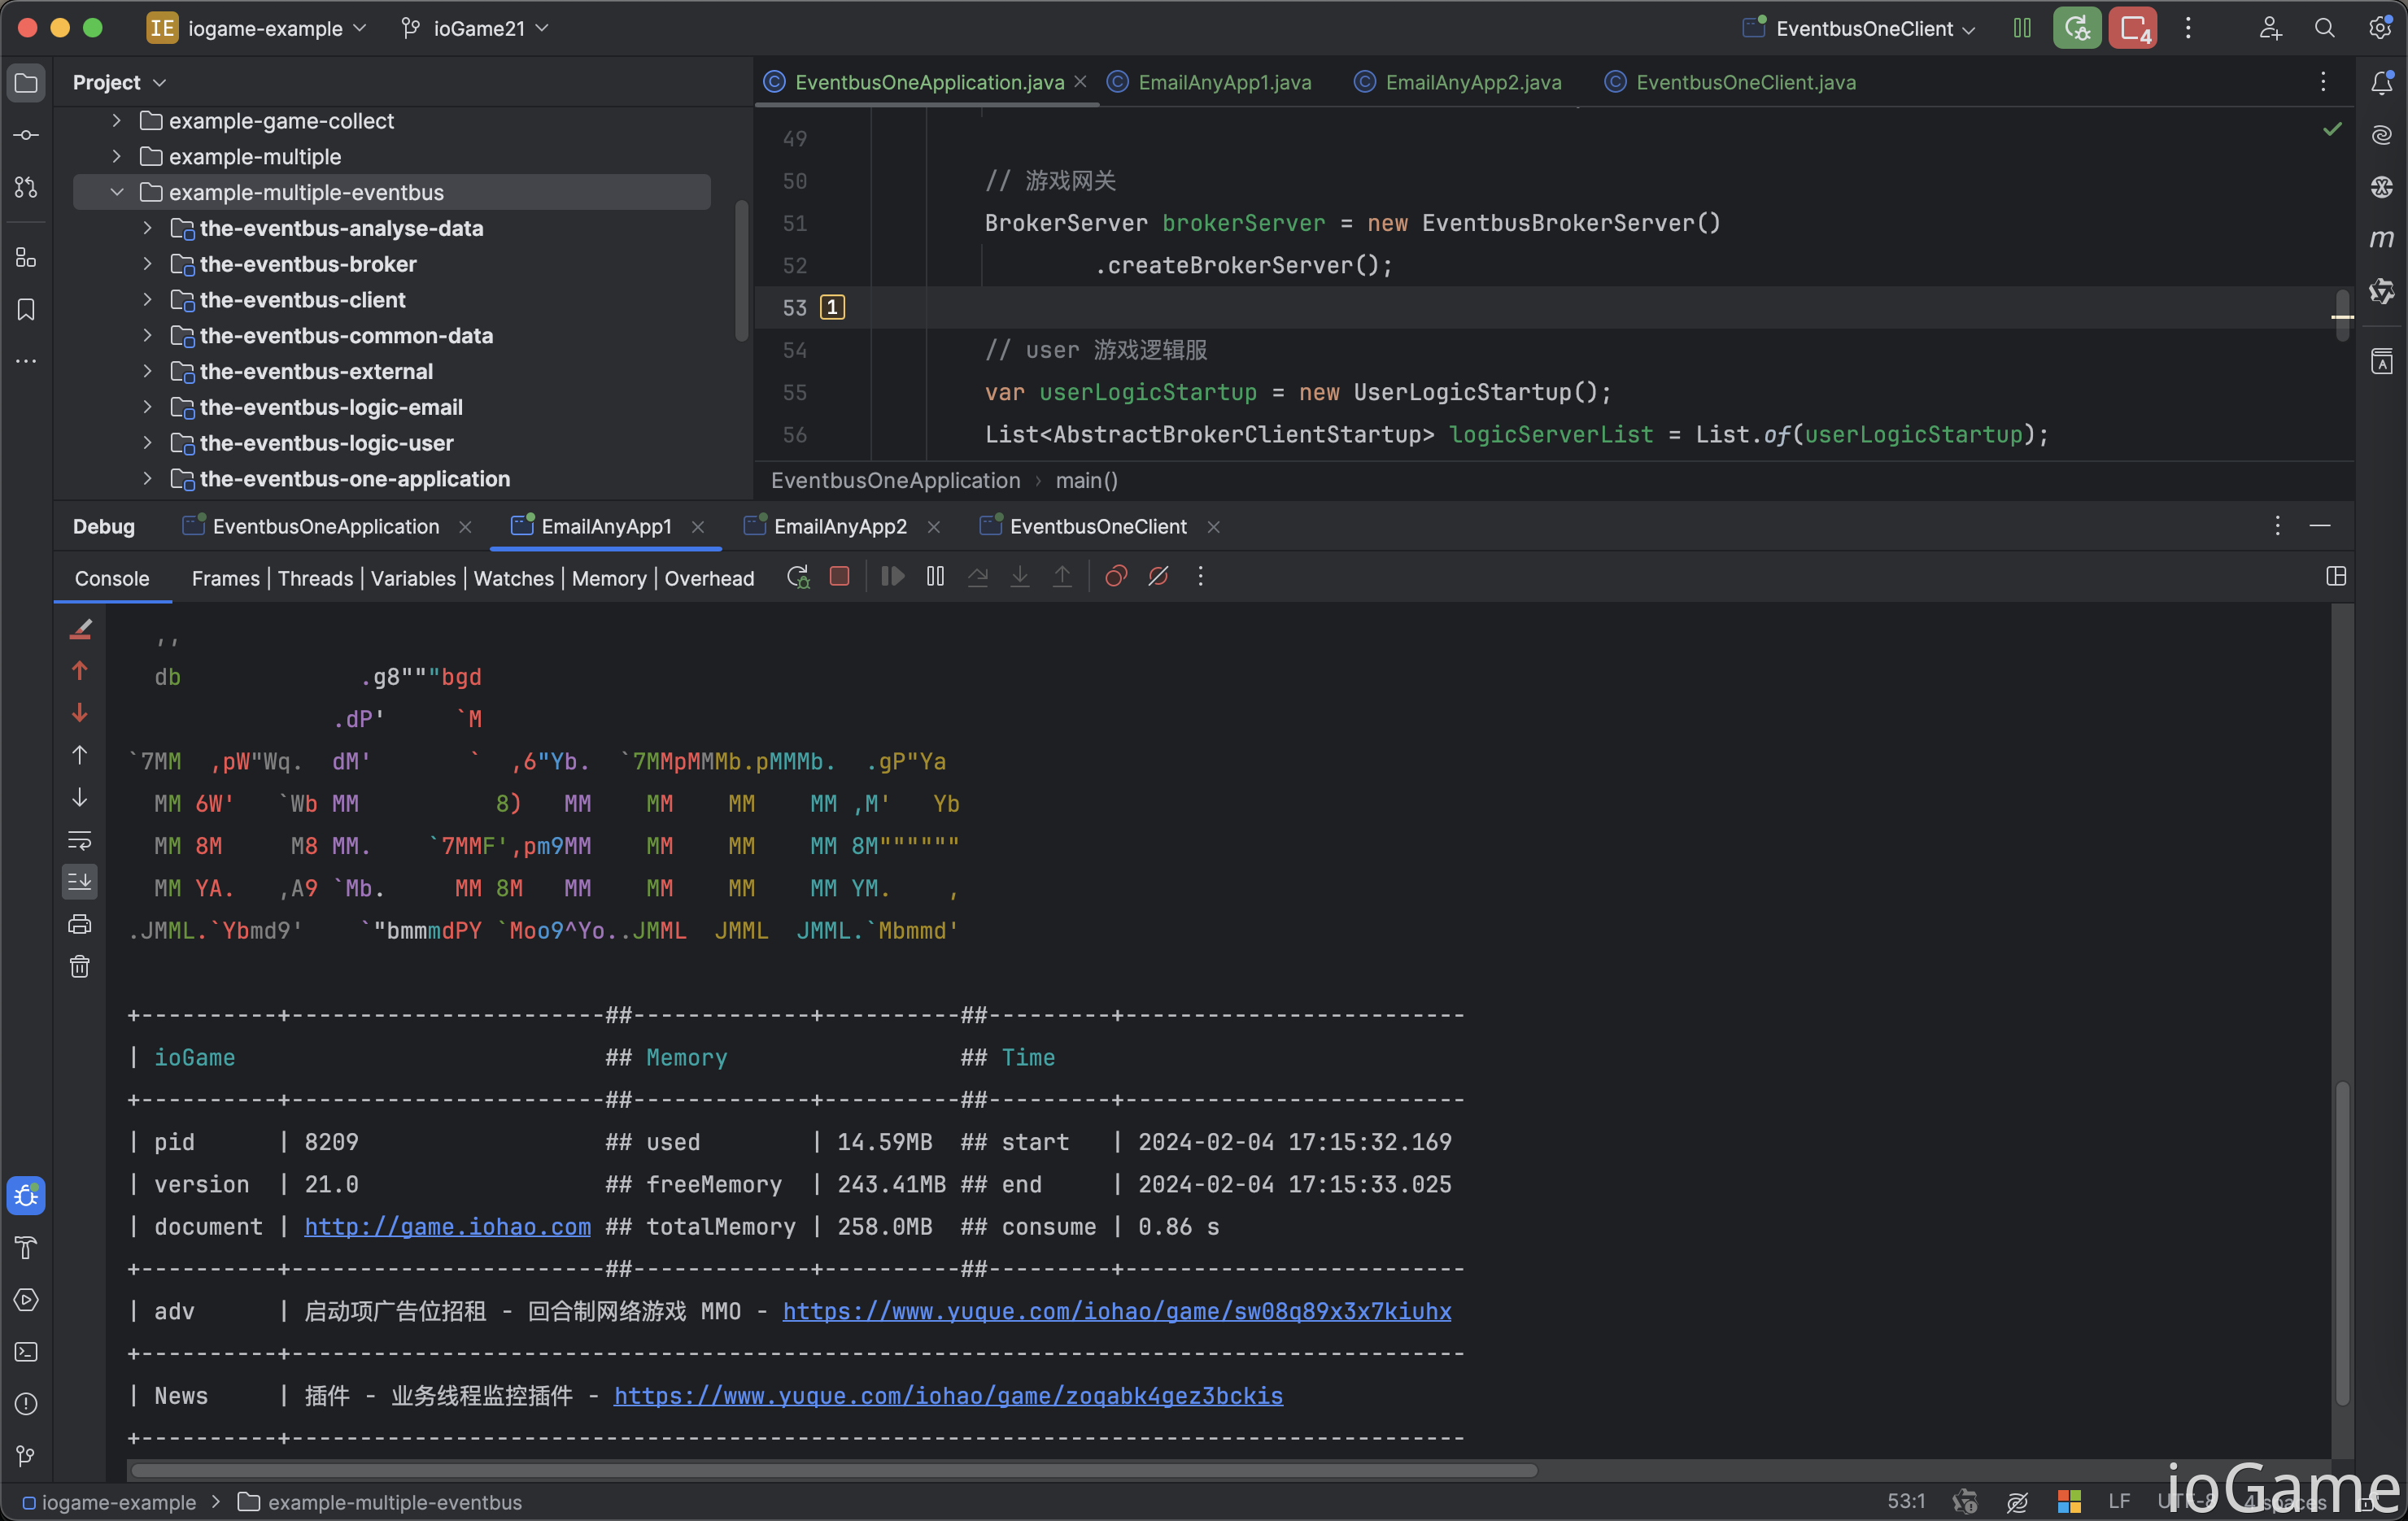
Task: Expand the the-eventbus-broker module
Action: [x=147, y=264]
